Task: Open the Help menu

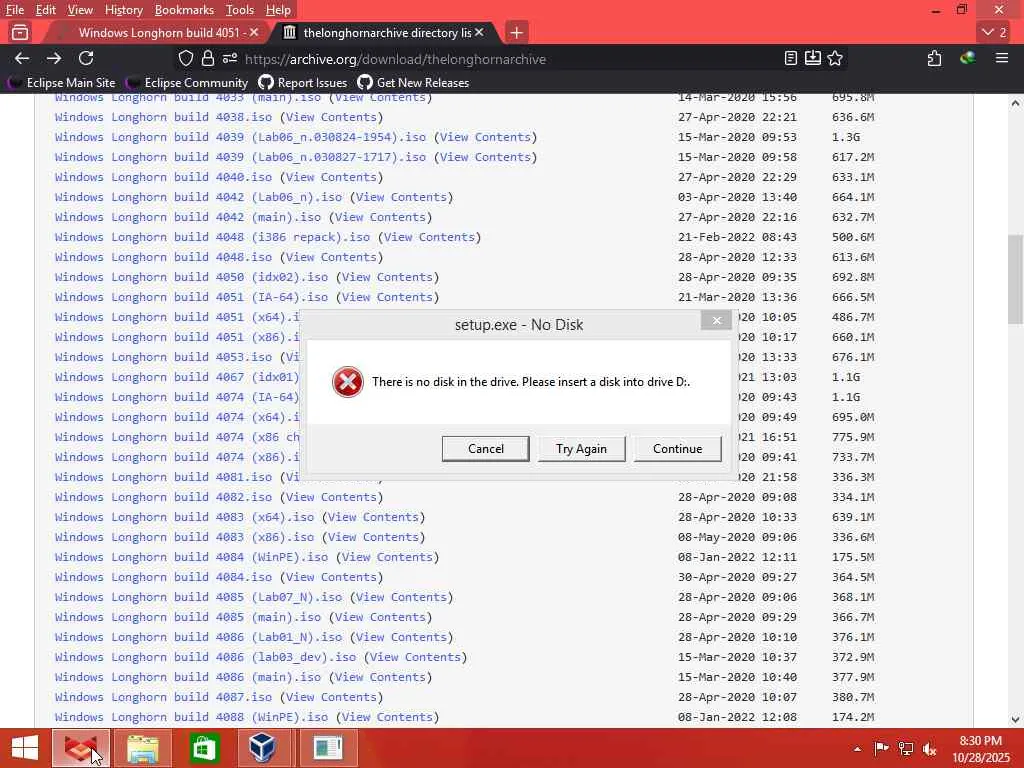Action: click(278, 10)
